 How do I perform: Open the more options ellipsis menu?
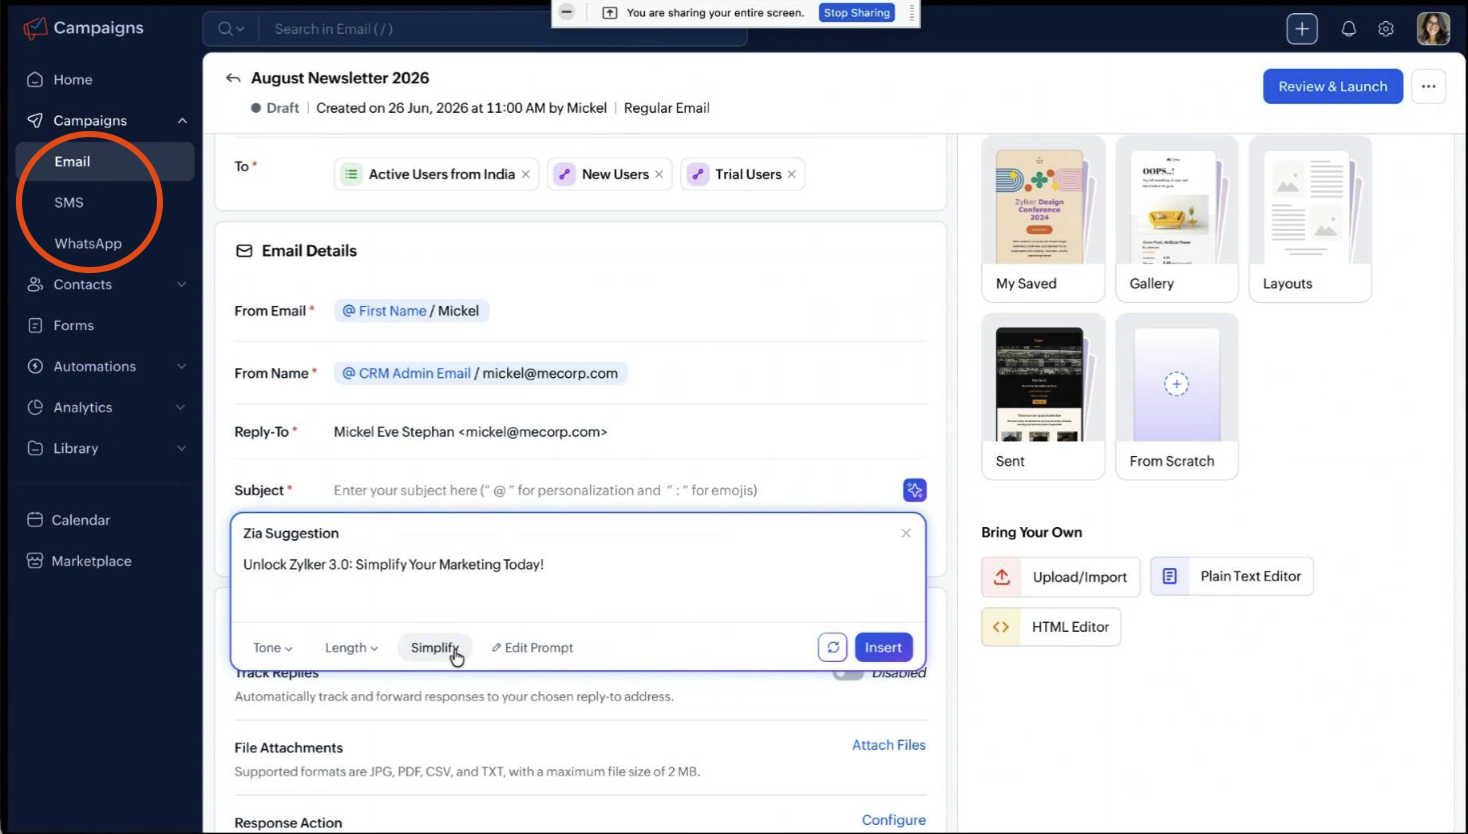pos(1429,87)
